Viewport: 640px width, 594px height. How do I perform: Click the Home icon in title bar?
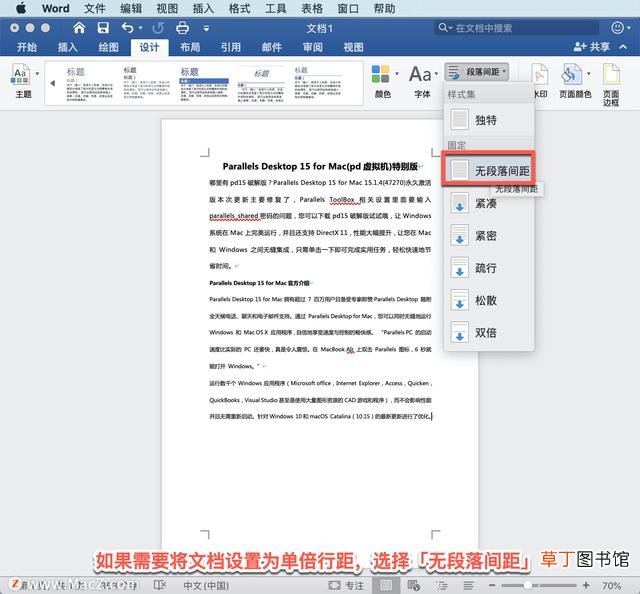coord(79,28)
